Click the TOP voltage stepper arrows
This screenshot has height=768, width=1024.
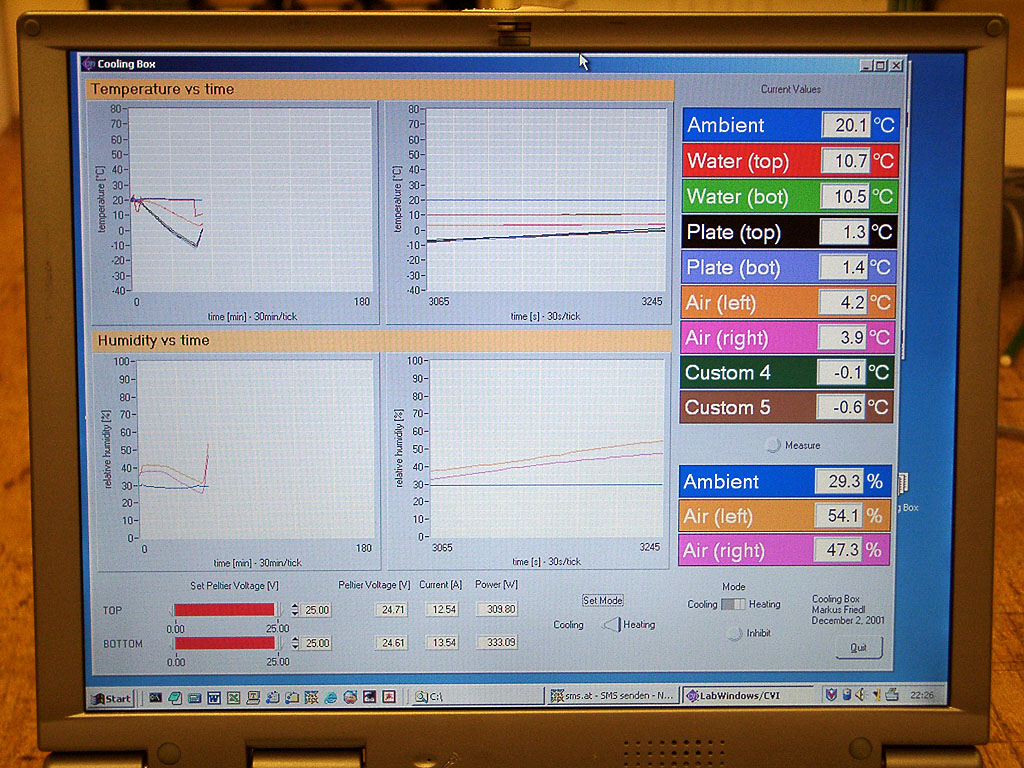[295, 610]
